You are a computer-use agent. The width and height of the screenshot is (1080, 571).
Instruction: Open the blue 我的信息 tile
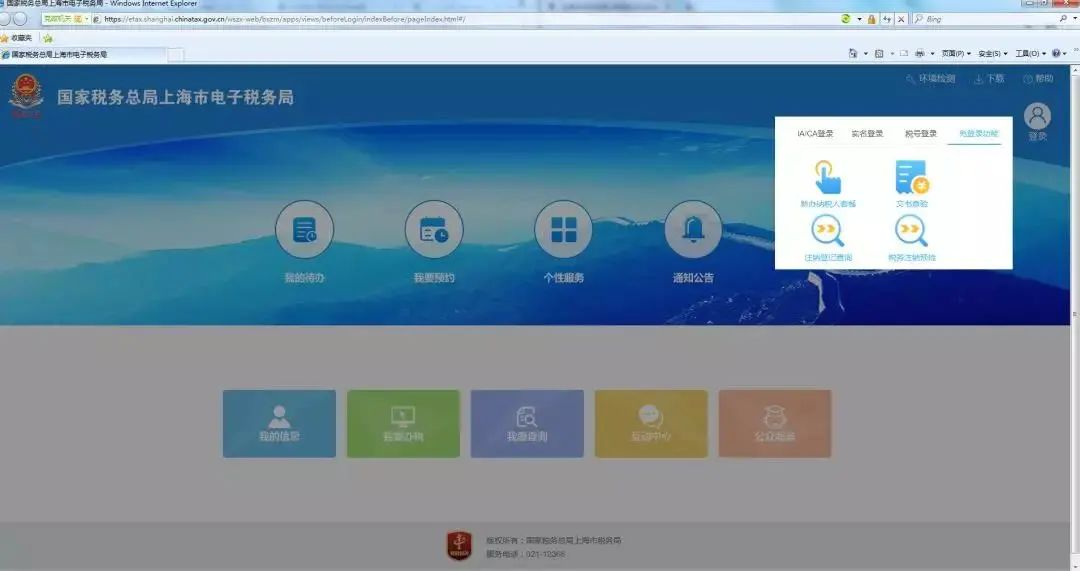coord(280,424)
